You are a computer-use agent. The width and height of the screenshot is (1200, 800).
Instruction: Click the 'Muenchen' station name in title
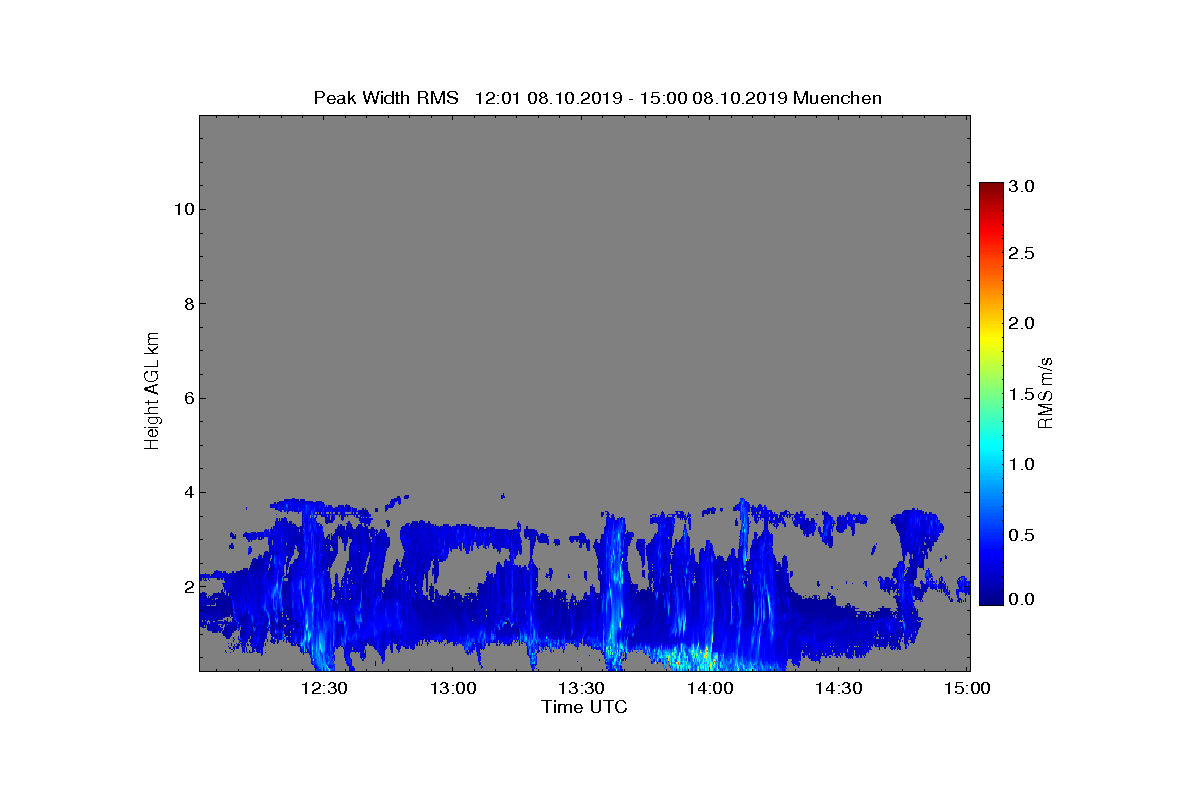tap(837, 98)
